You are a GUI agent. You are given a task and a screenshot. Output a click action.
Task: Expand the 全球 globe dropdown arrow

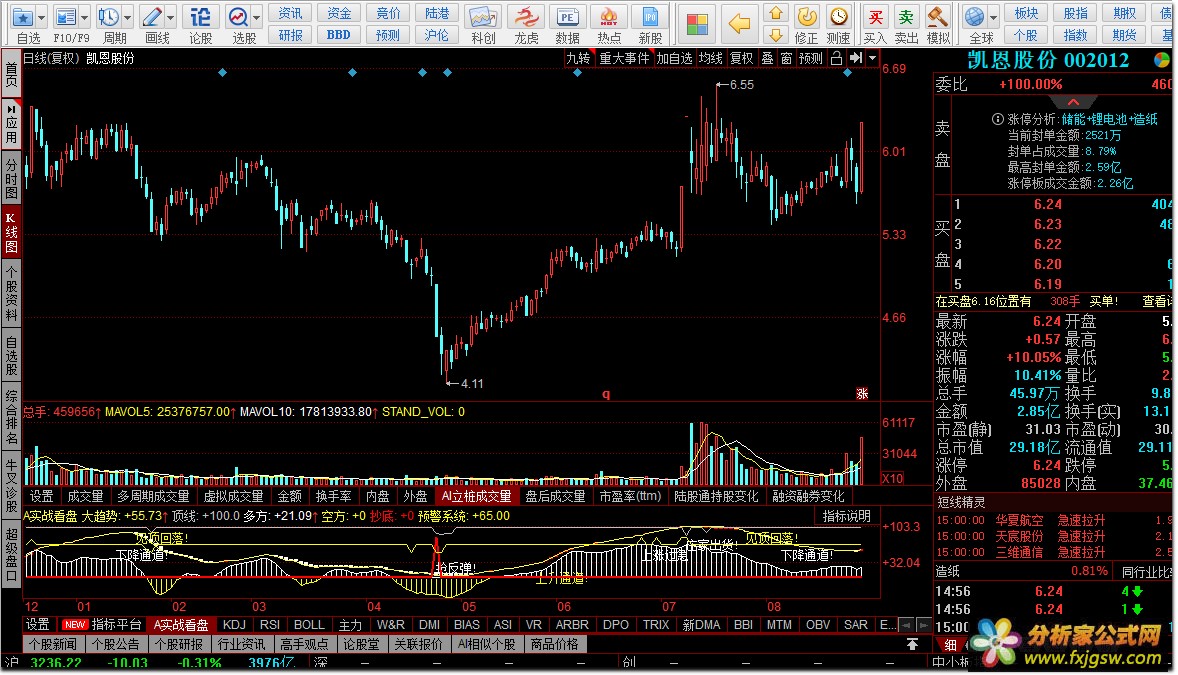(993, 17)
